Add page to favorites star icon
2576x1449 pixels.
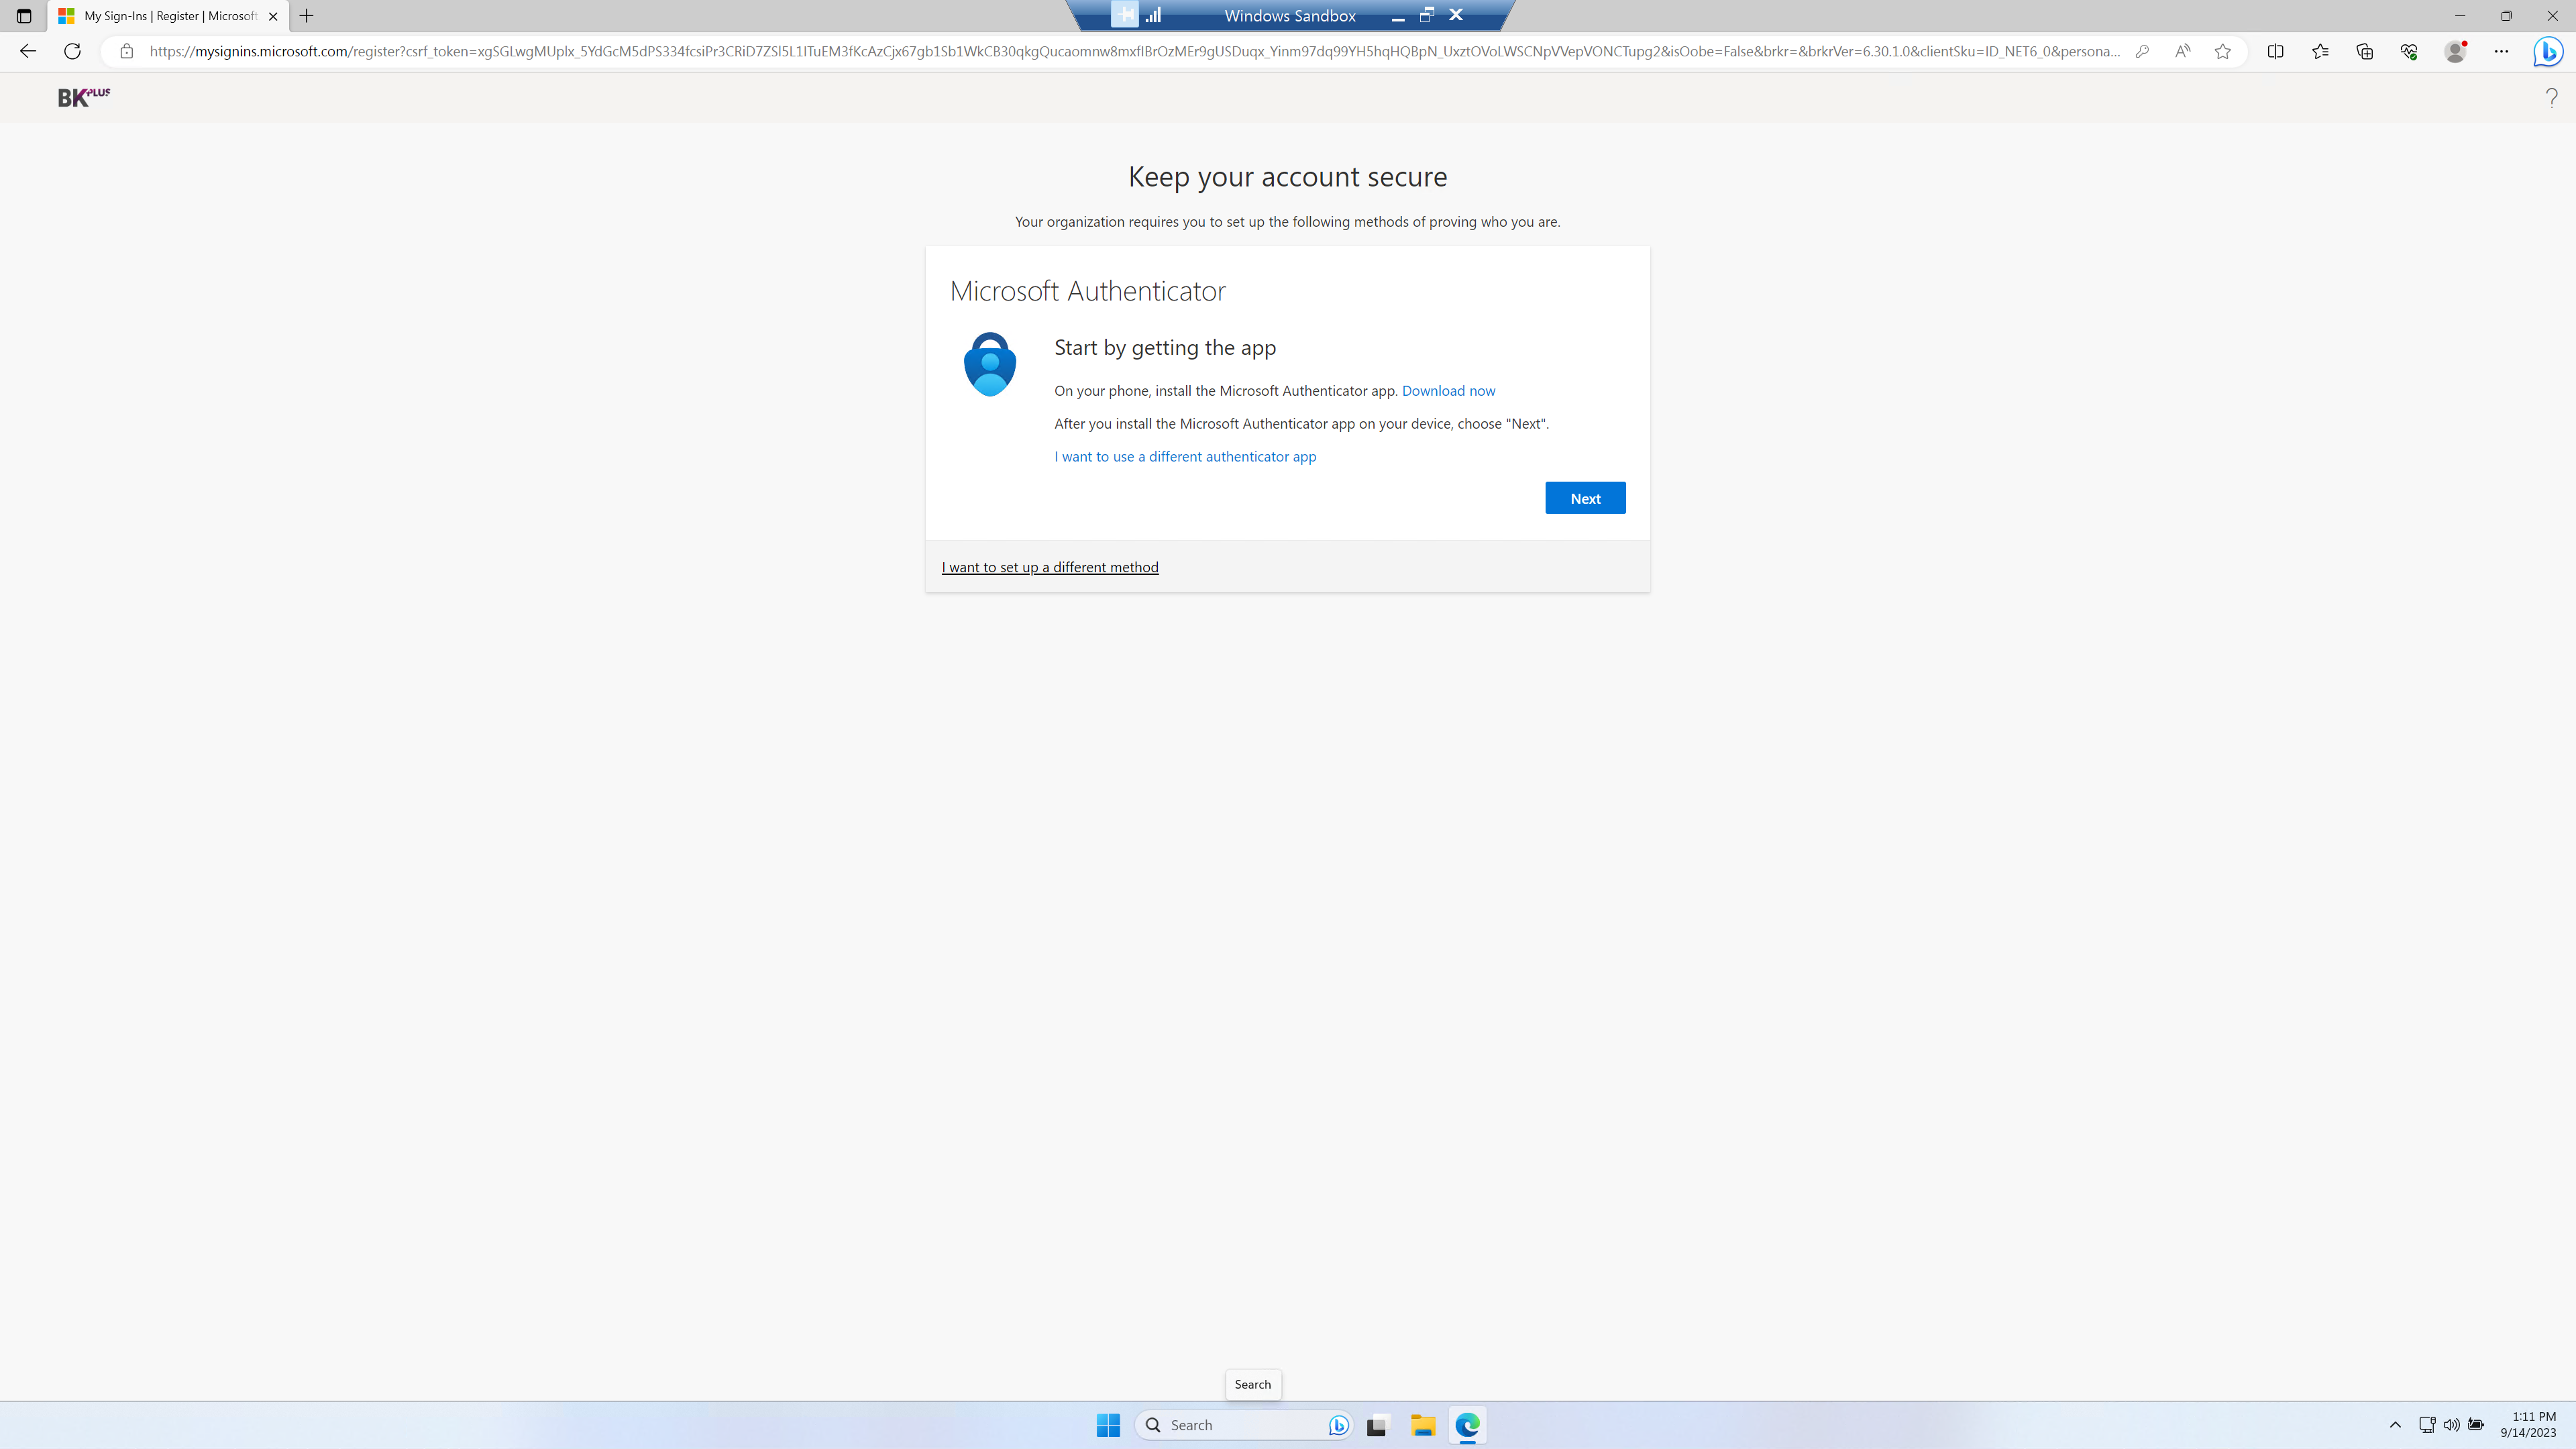pos(2222,51)
